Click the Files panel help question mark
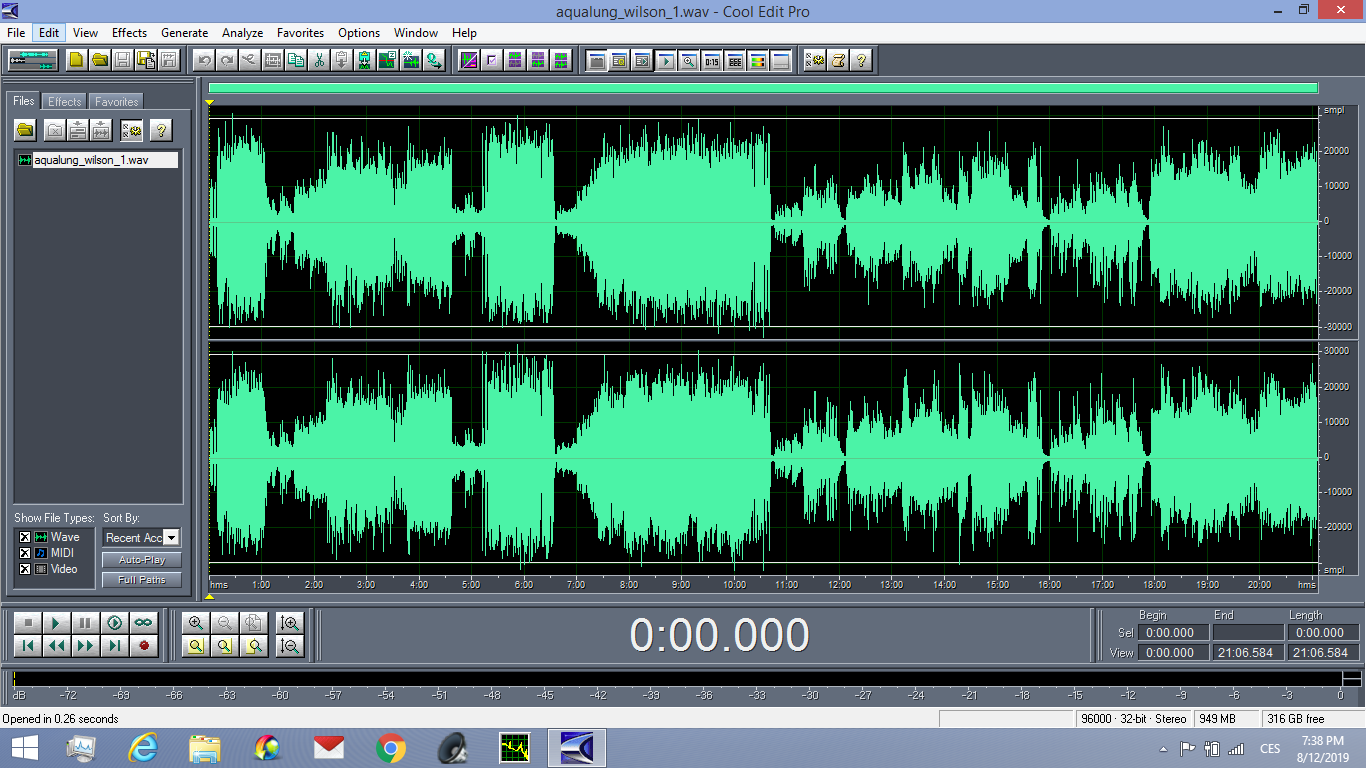This screenshot has height=768, width=1366. point(161,130)
